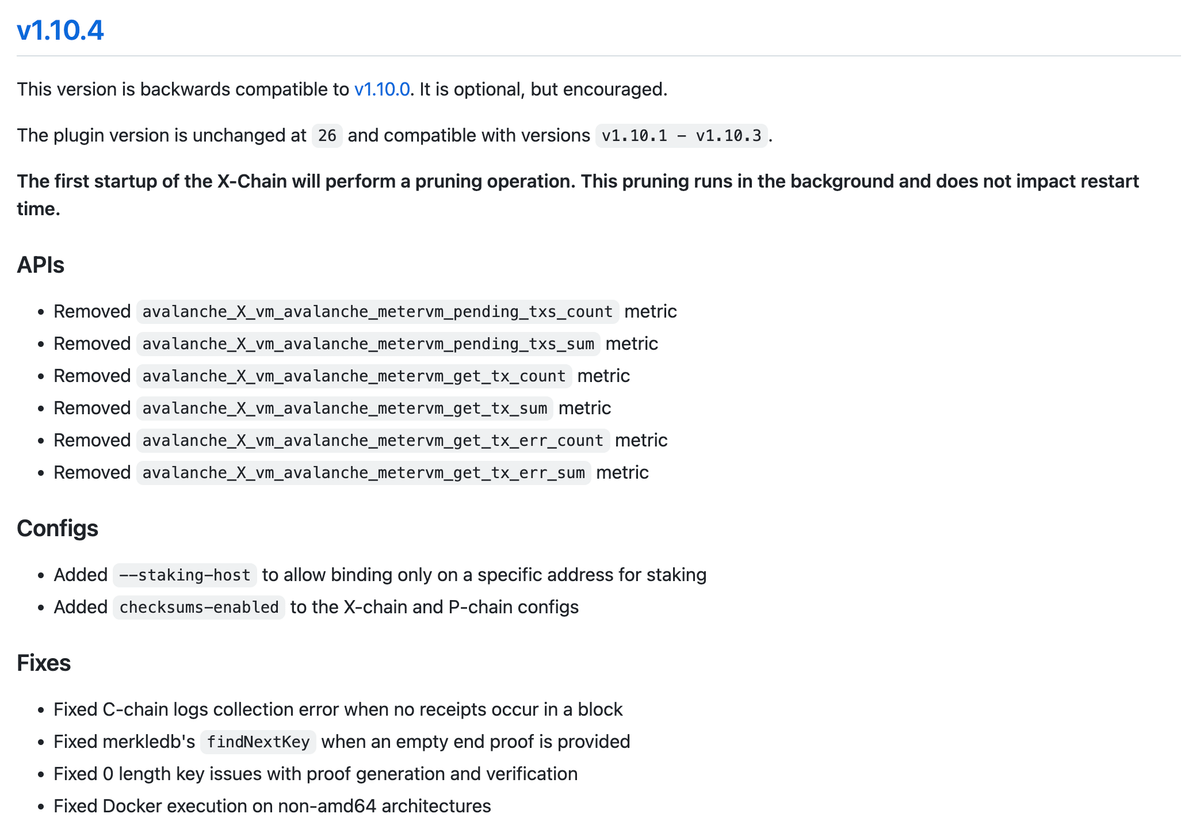1200x840 pixels.
Task: Click the Configs section heading
Action: pos(58,528)
